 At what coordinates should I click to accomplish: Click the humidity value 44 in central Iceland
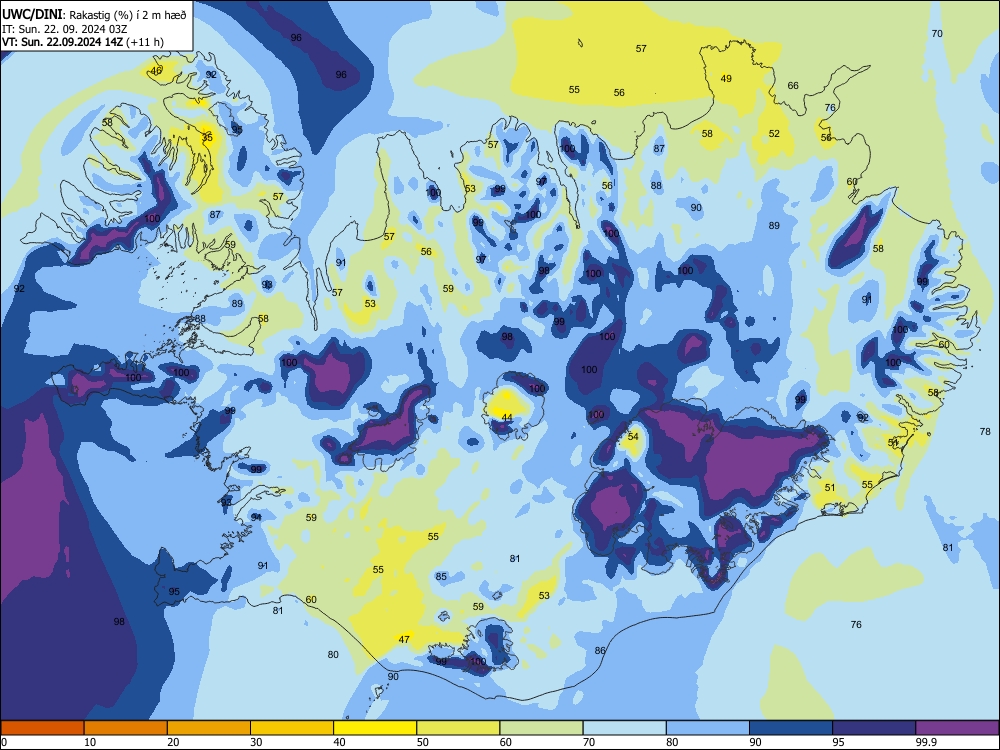coord(507,418)
